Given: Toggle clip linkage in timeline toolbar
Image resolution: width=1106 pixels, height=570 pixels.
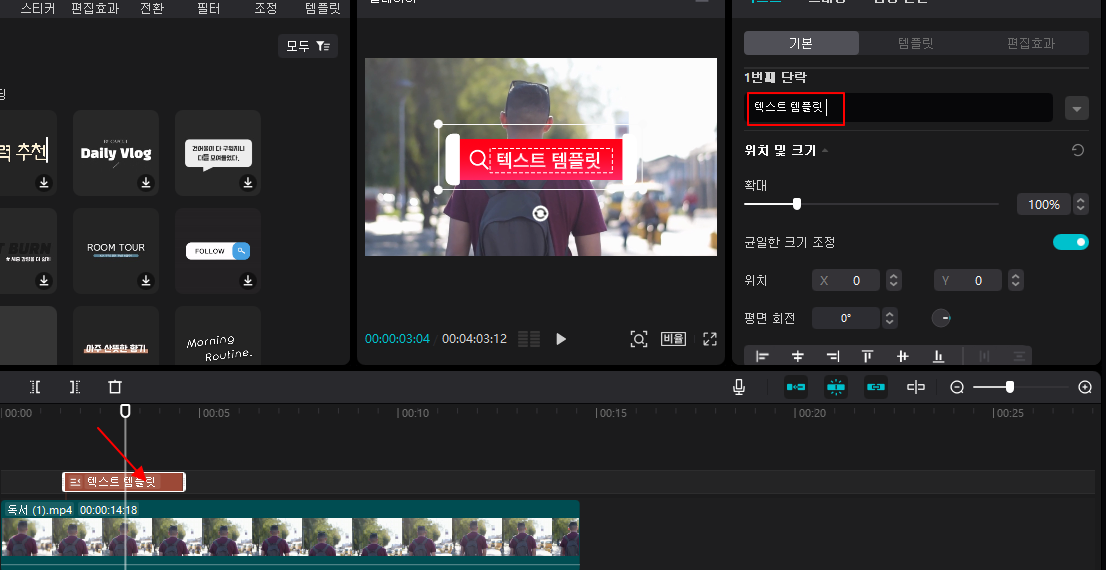Looking at the screenshot, I should (875, 387).
